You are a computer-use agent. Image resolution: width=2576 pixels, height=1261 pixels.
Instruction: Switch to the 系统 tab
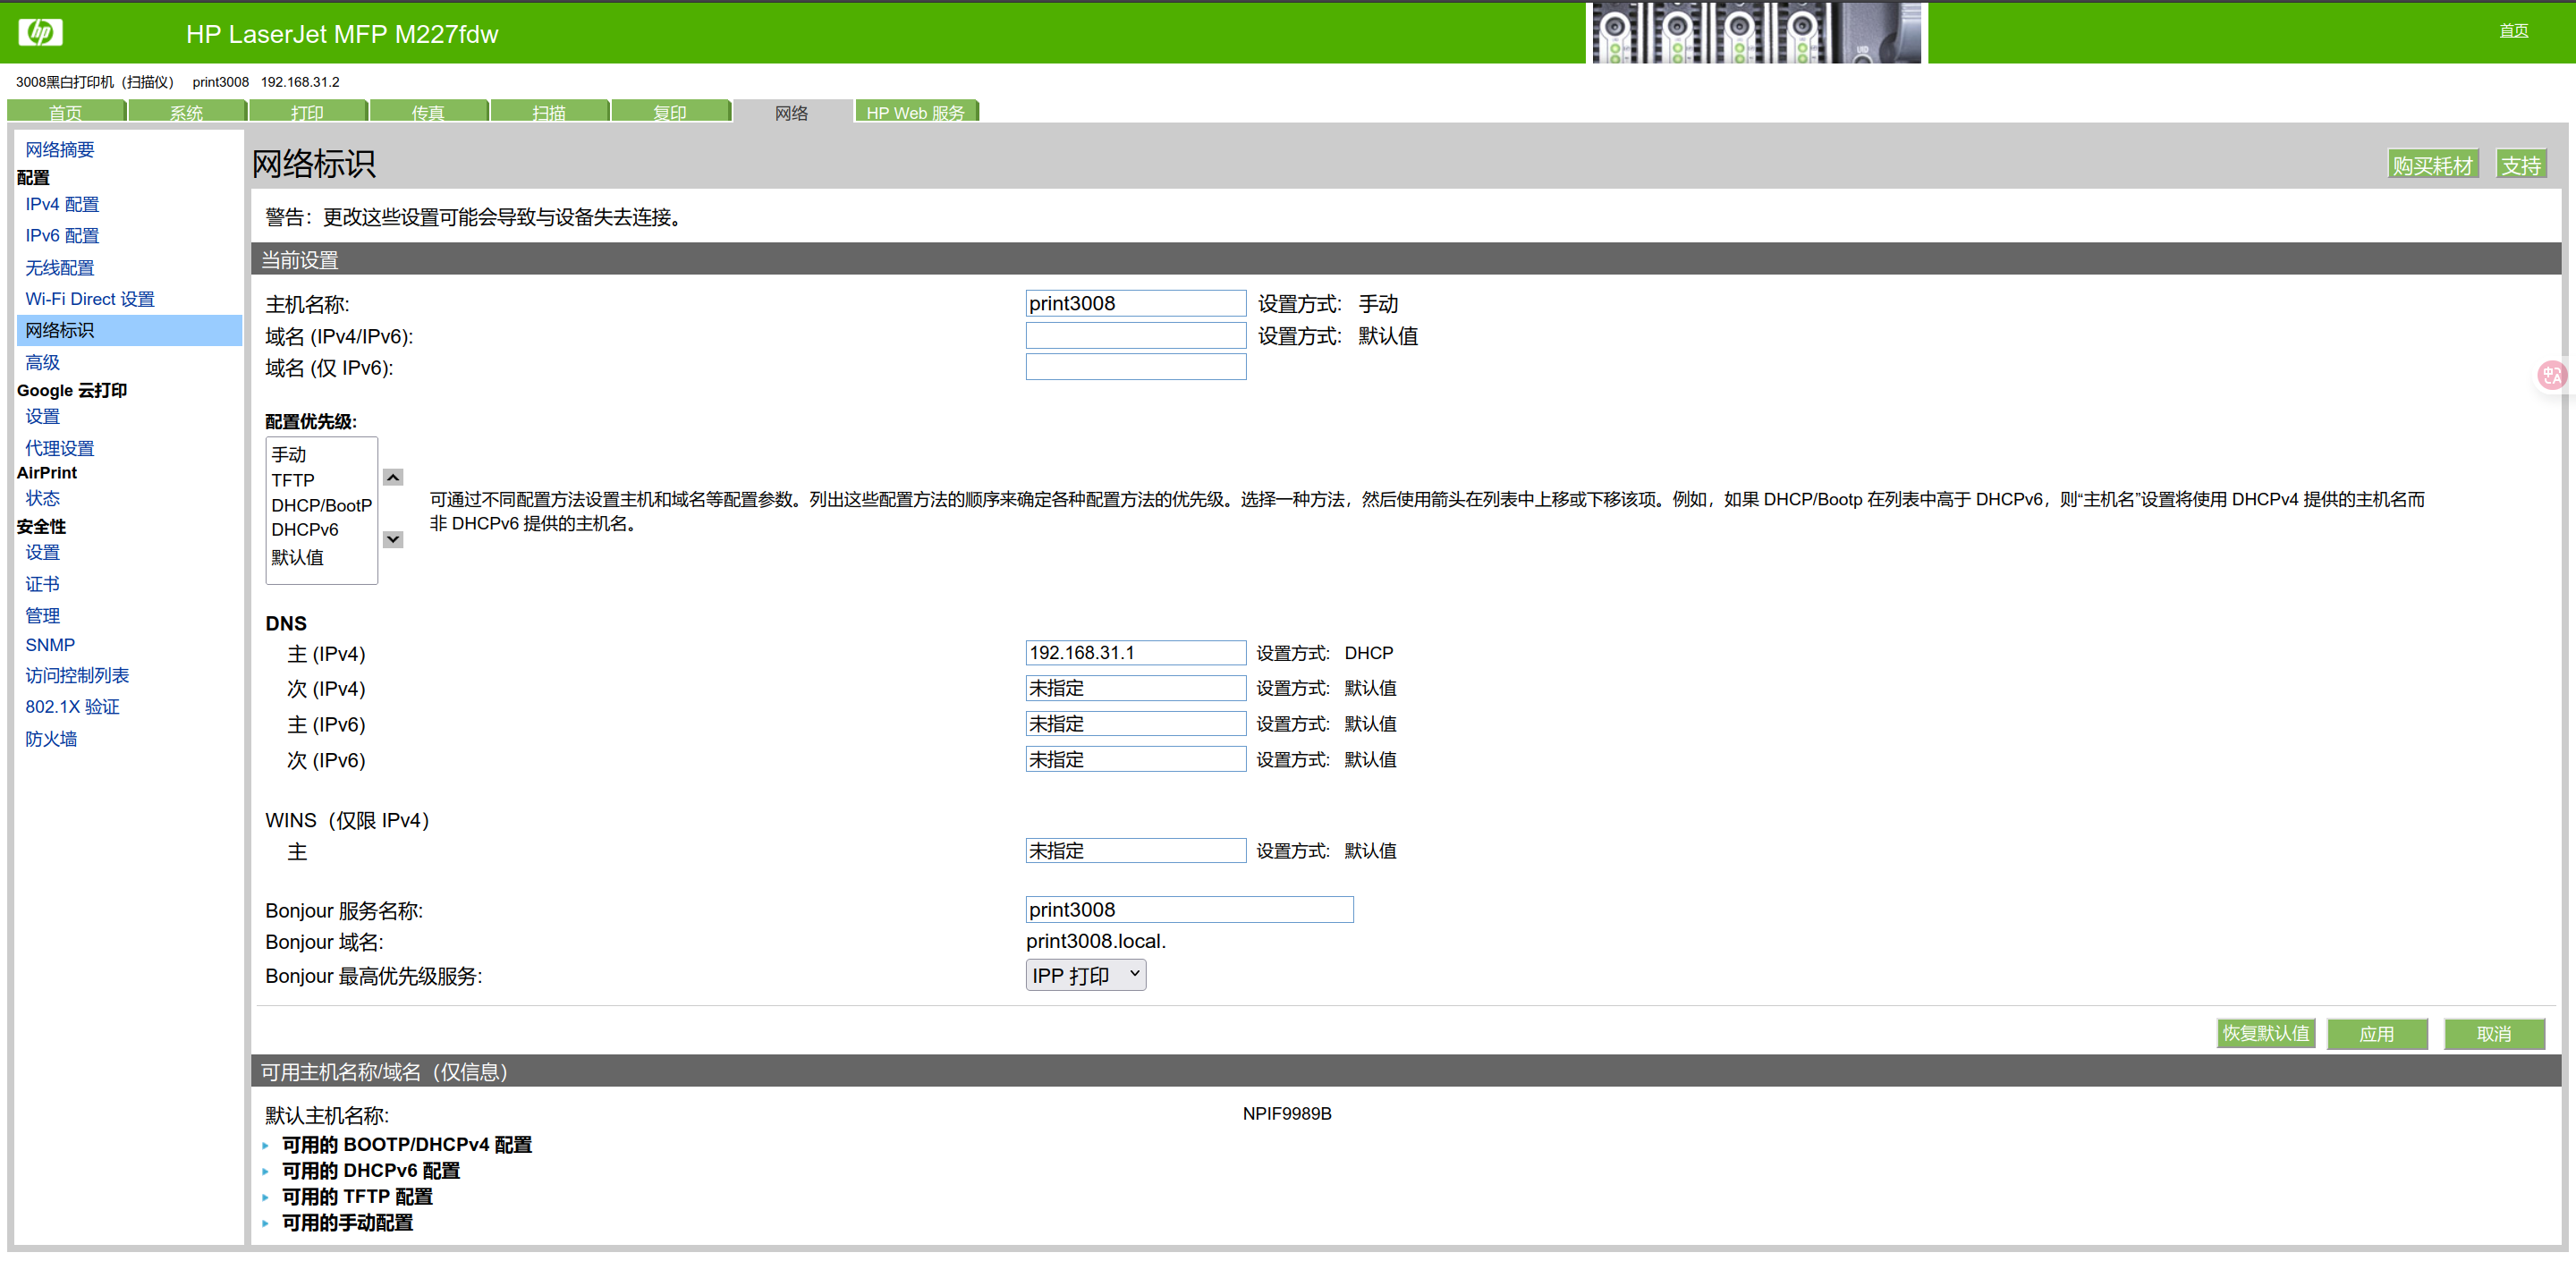click(187, 112)
